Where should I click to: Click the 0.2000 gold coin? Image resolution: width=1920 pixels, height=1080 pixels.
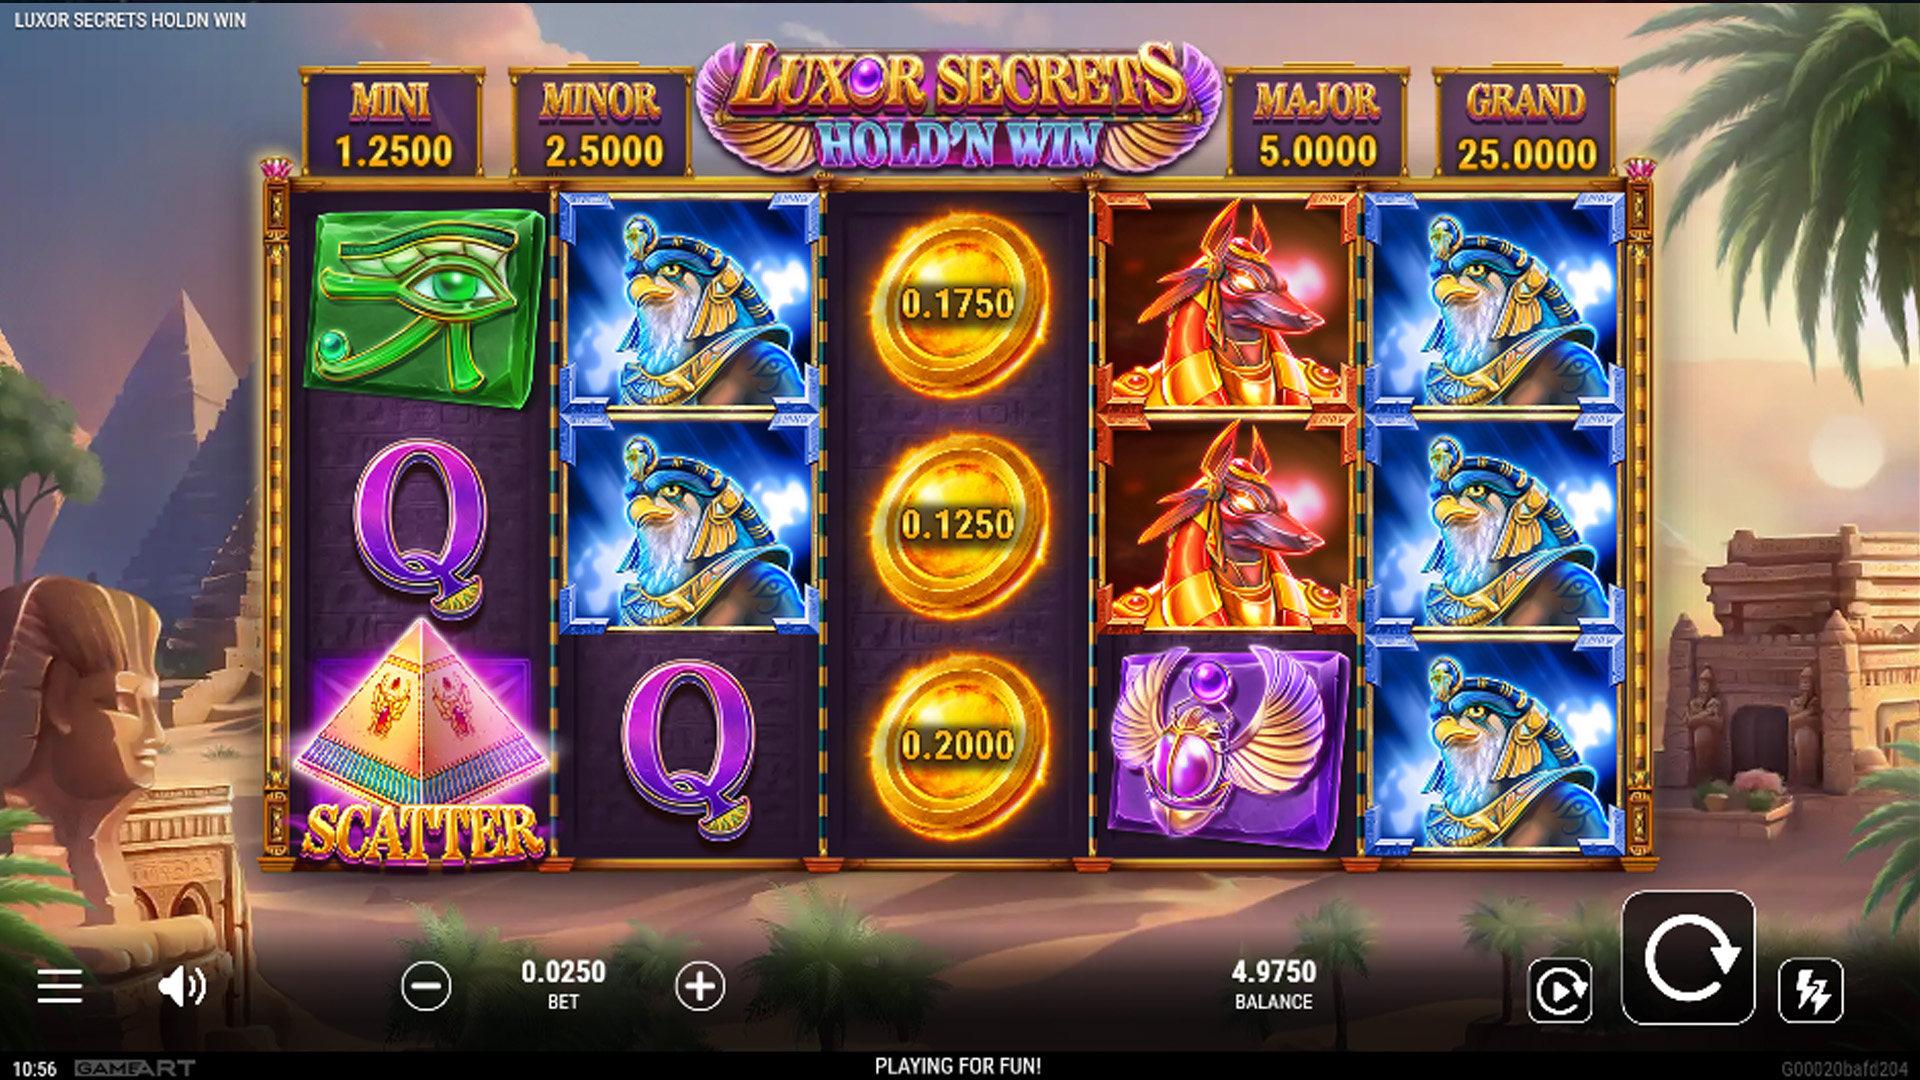958,745
